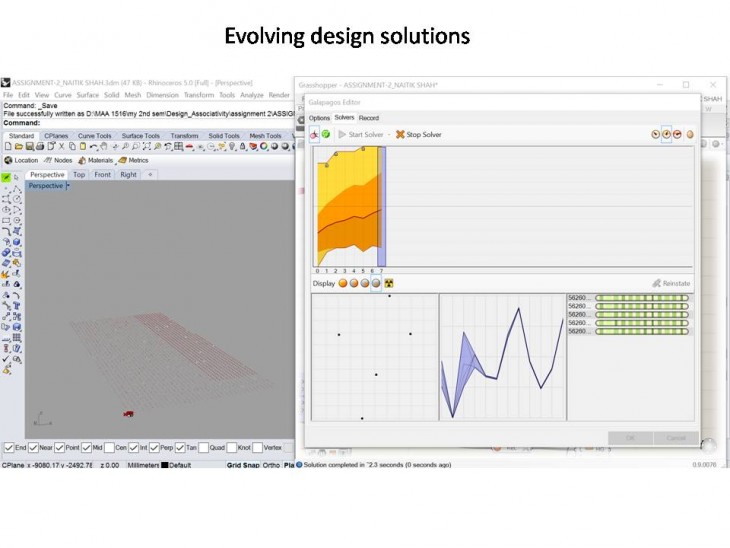730x548 pixels.
Task: Click the Save file icon in Standard toolbar
Action: pyautogui.click(x=31, y=147)
